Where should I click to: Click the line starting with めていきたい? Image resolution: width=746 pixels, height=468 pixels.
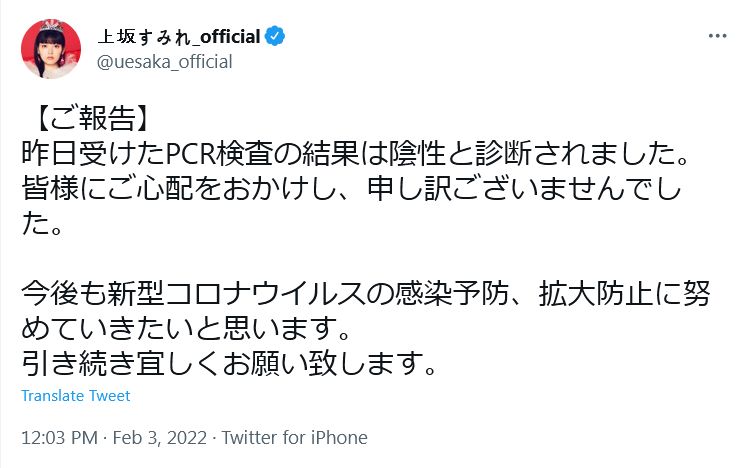click(190, 328)
